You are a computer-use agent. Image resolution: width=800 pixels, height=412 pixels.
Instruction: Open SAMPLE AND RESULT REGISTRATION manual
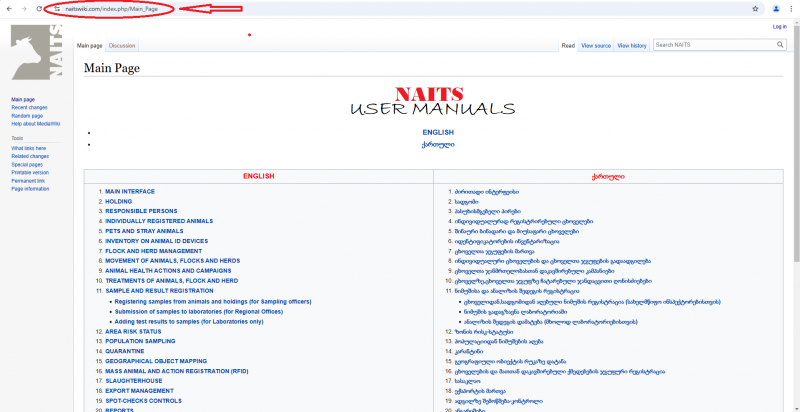tap(159, 291)
